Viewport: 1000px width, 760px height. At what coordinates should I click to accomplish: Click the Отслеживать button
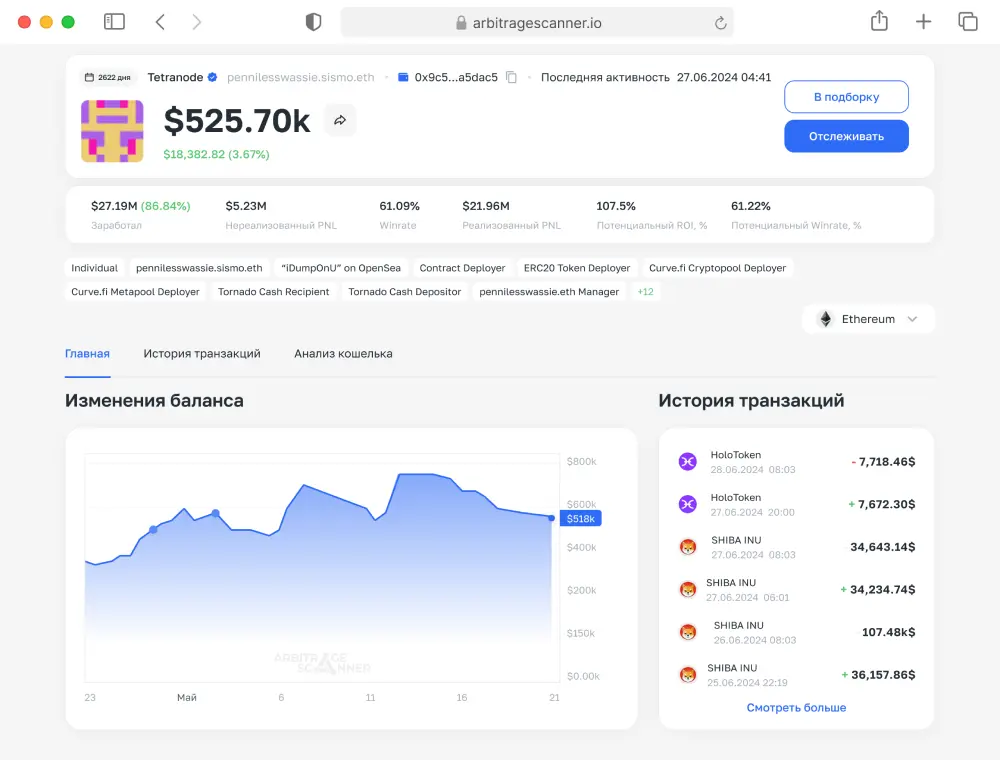pyautogui.click(x=846, y=136)
